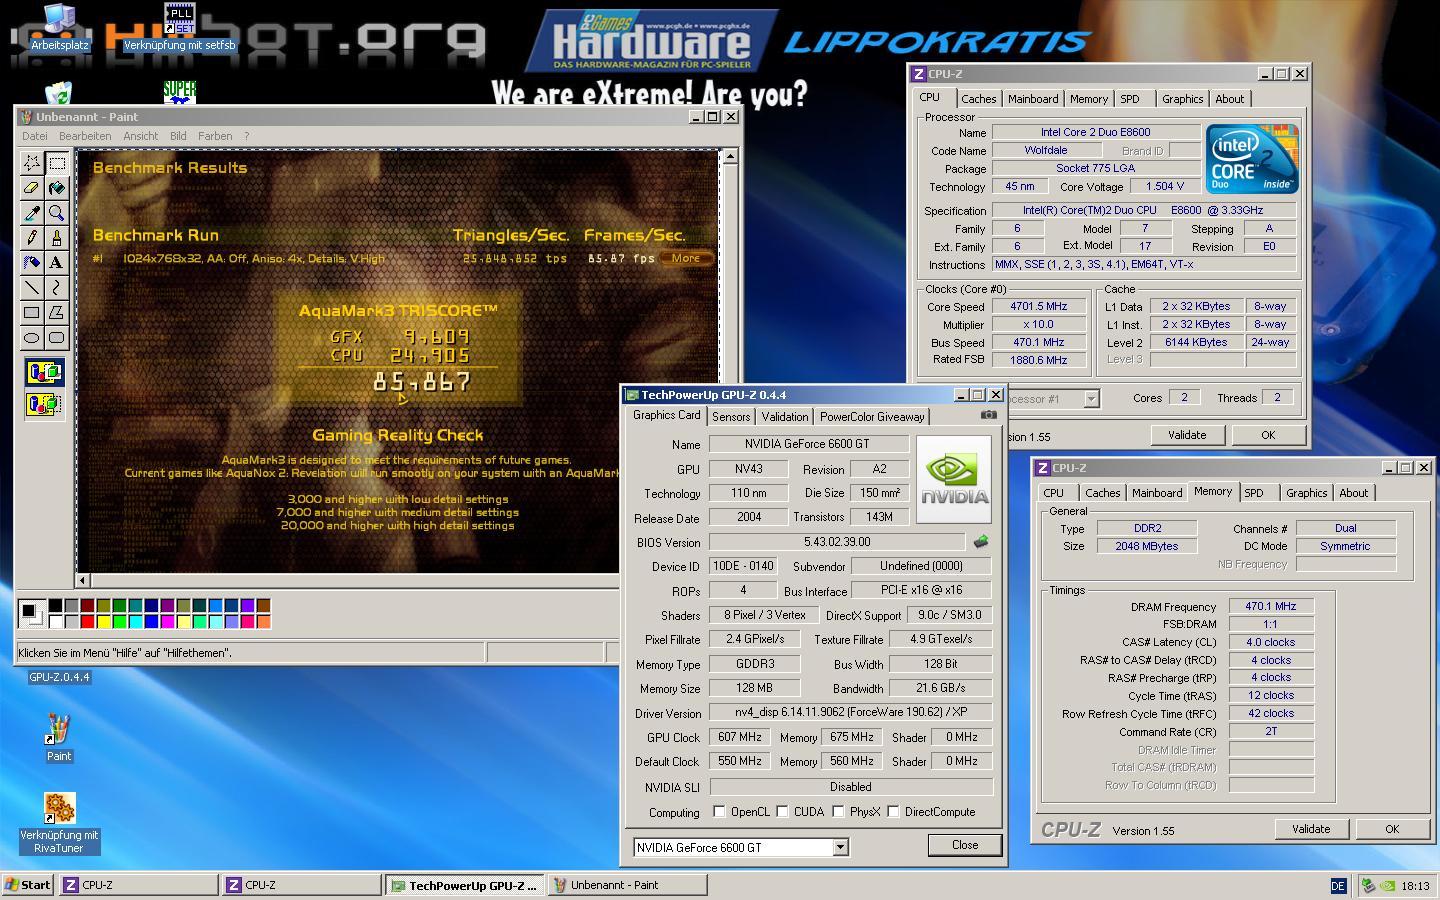Viewport: 1440px width, 900px height.
Task: Switch to the Sensors tab in GPU-Z
Action: pos(731,417)
